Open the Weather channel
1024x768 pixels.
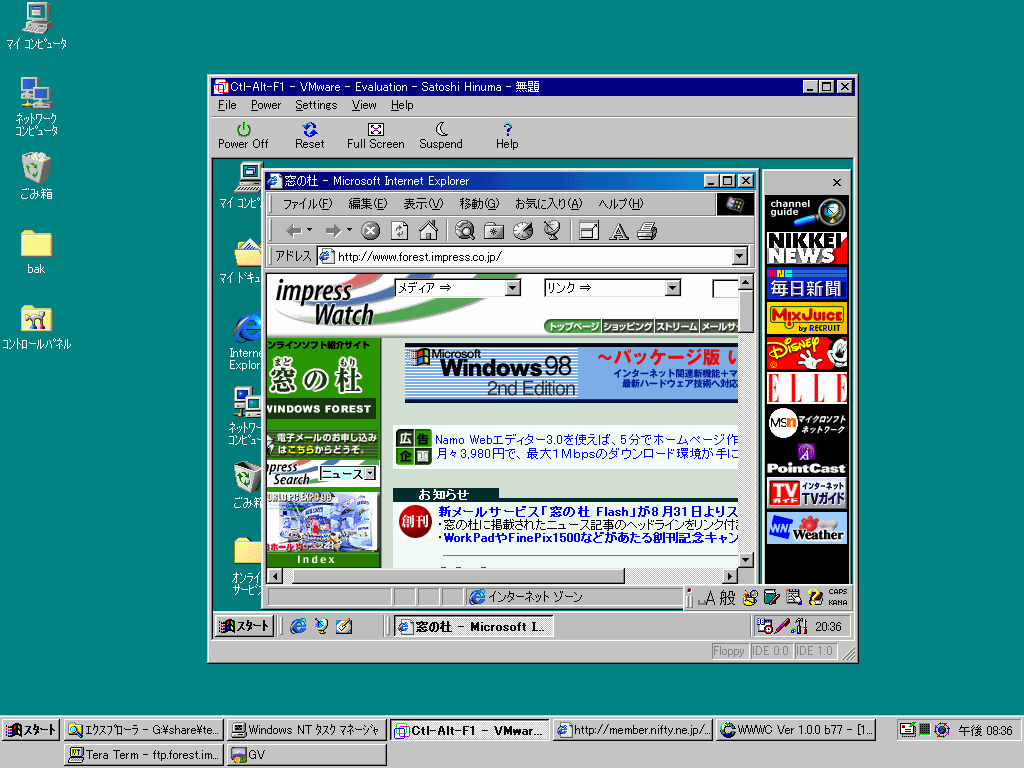(807, 528)
